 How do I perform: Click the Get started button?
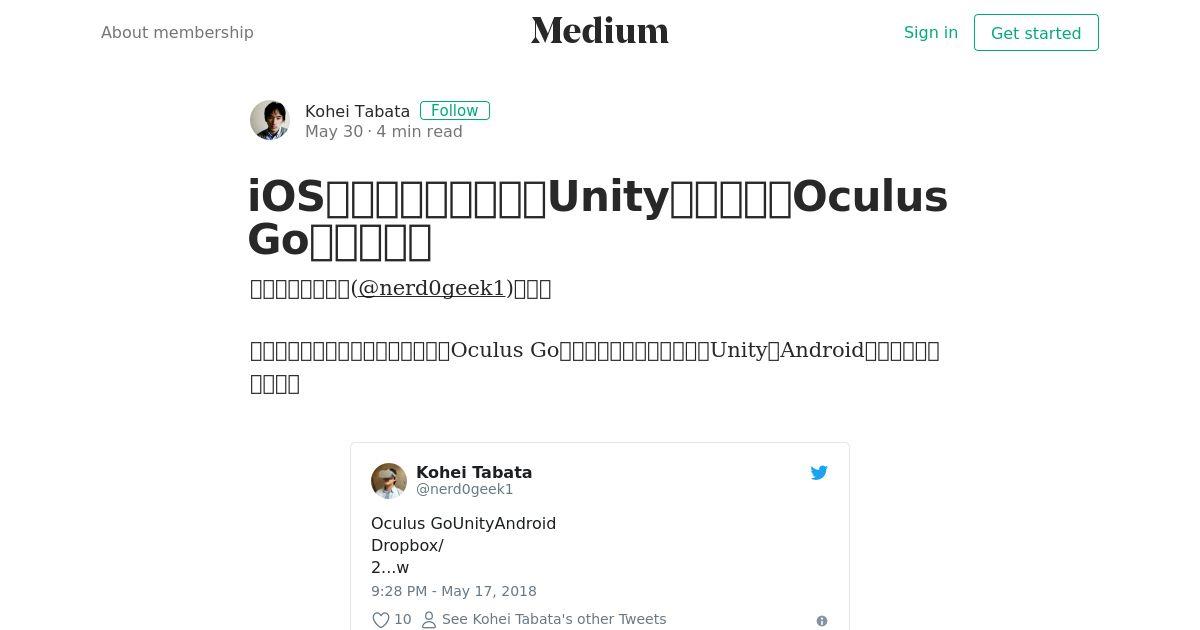pos(1036,33)
